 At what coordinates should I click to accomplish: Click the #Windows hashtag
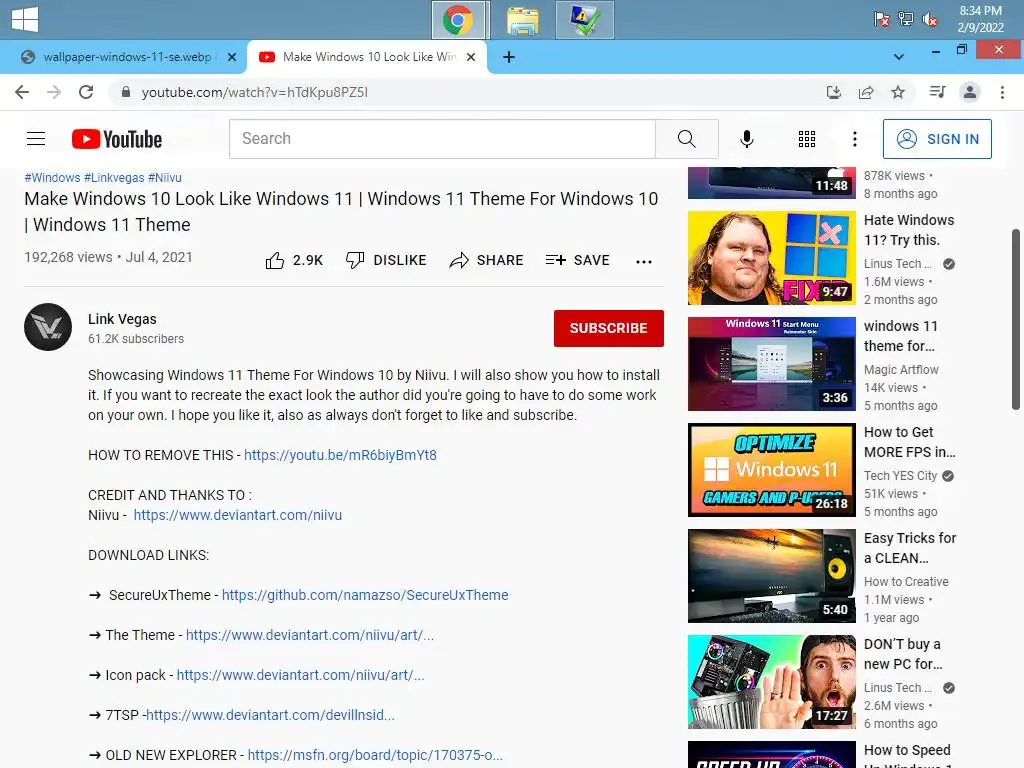[52, 178]
